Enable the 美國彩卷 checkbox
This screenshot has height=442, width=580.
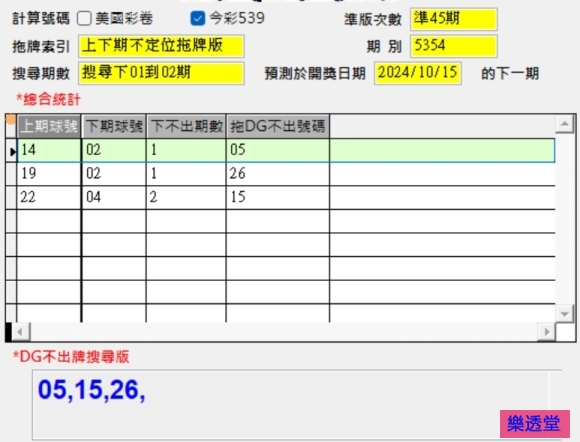click(84, 18)
